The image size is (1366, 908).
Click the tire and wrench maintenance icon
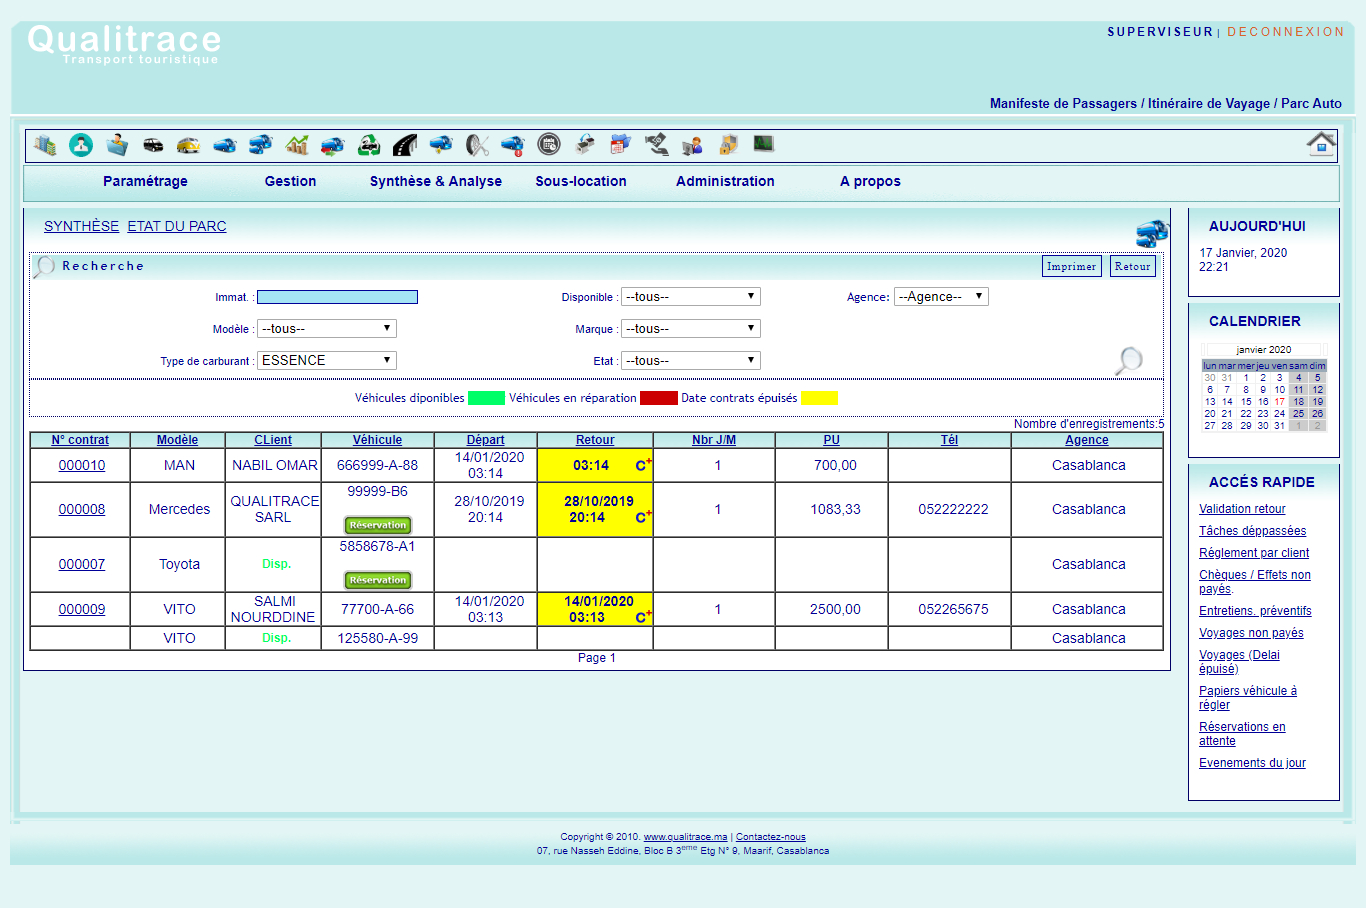(477, 145)
